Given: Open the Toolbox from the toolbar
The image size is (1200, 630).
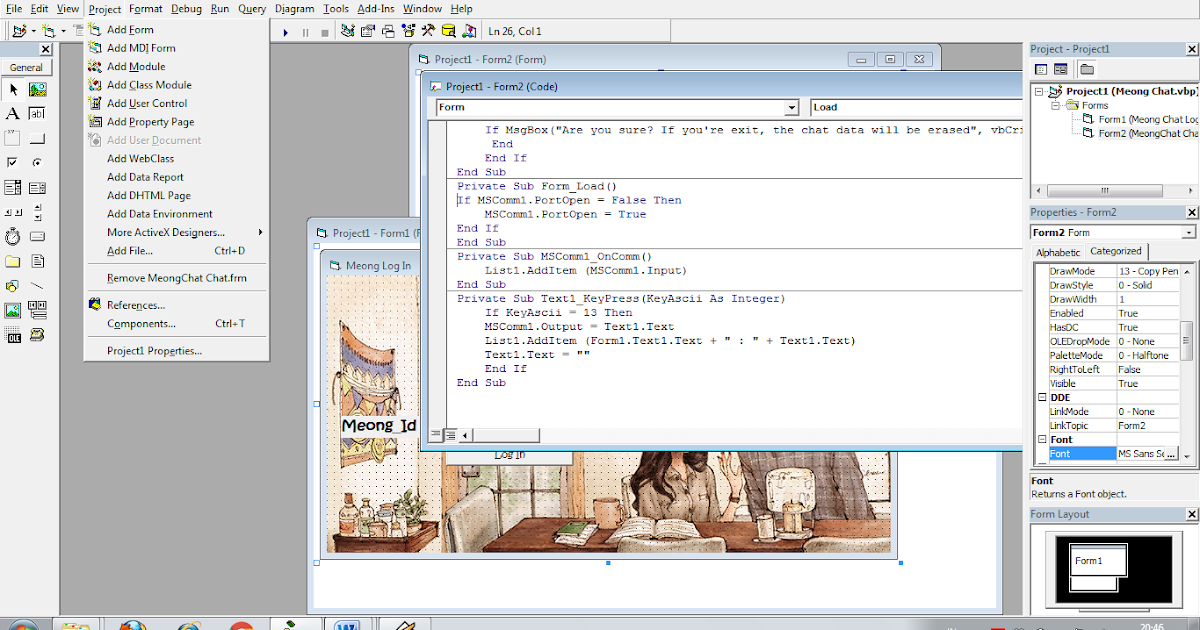Looking at the screenshot, I should (x=427, y=31).
